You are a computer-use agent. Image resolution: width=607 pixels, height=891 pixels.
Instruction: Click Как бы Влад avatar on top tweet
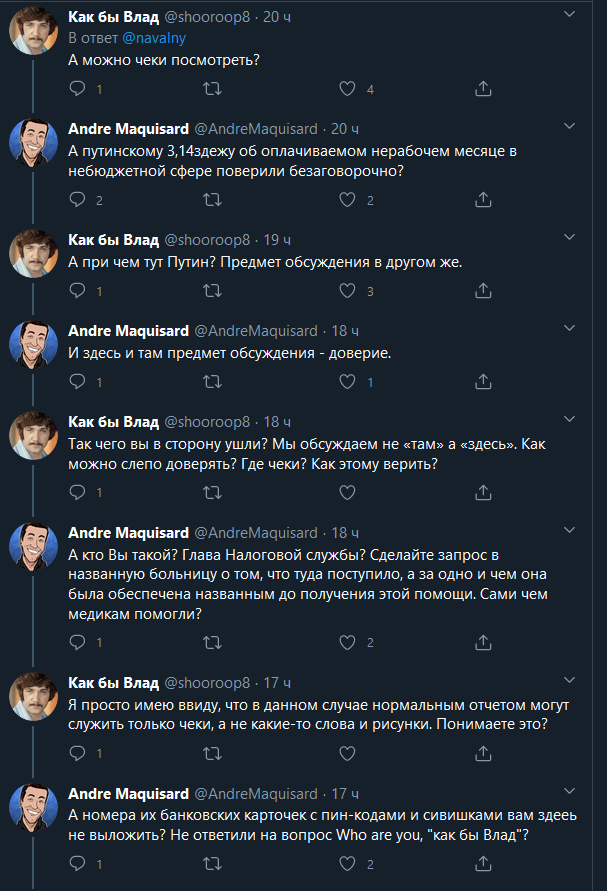click(32, 36)
